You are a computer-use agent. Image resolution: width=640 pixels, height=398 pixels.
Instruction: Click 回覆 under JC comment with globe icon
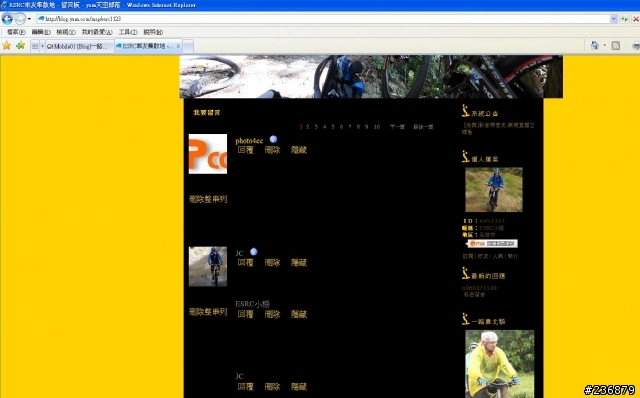[245, 262]
